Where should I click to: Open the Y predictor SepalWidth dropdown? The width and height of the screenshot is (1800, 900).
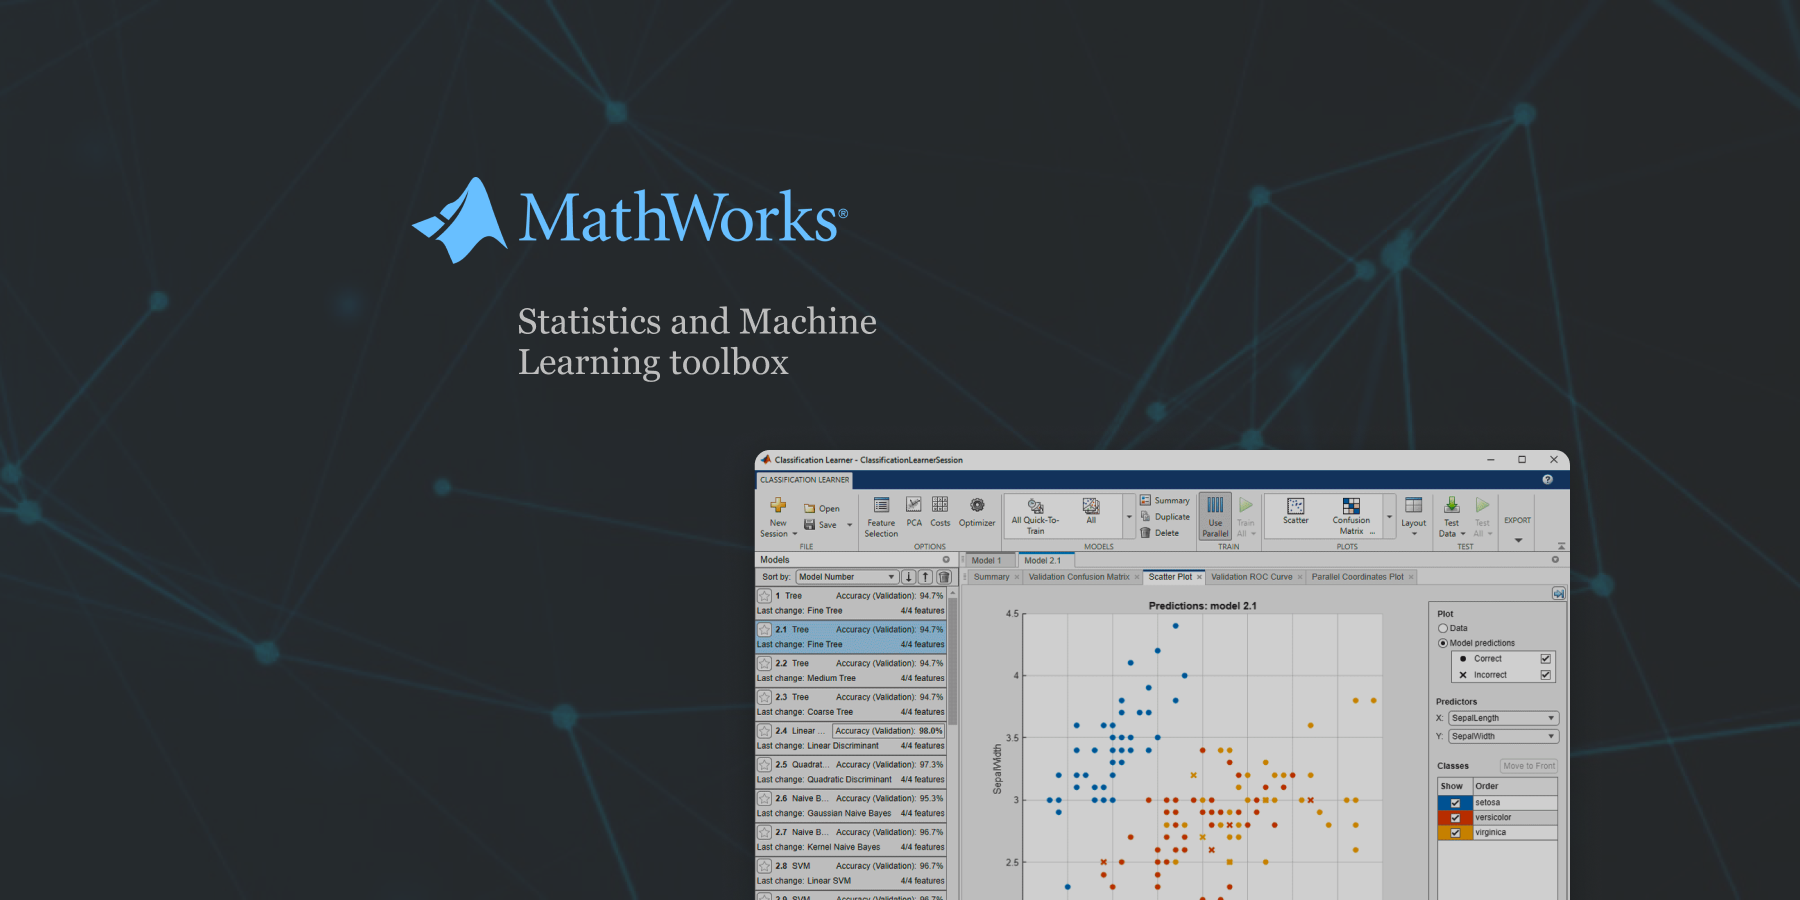tap(1503, 736)
